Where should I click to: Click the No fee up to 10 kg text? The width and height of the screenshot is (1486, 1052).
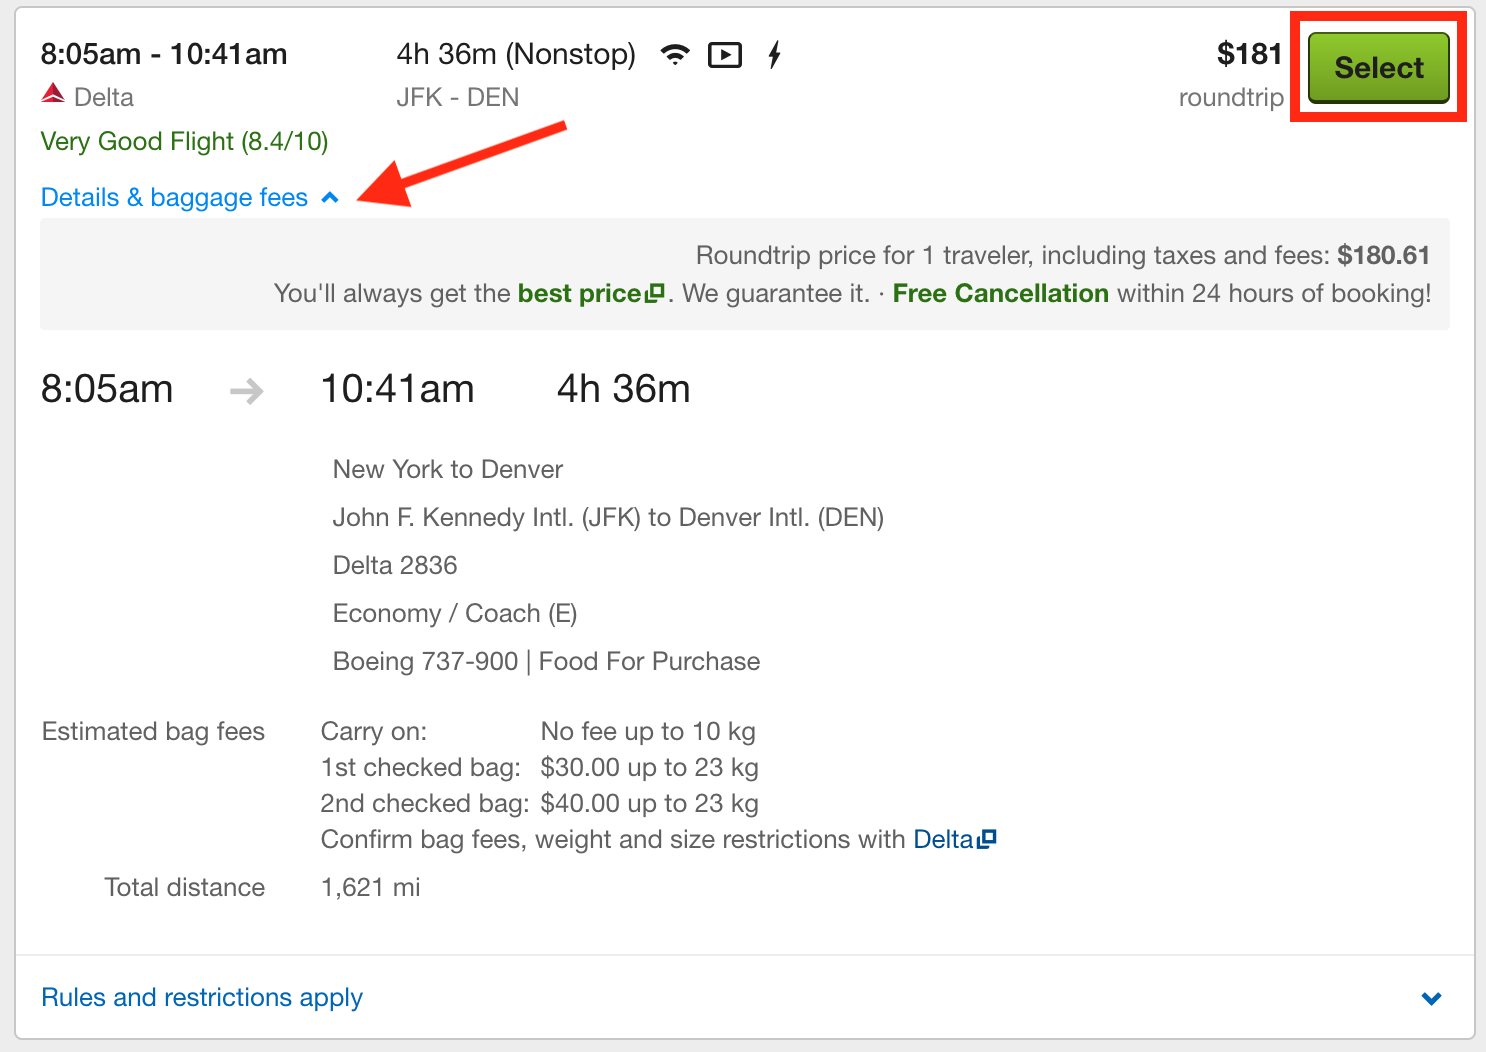coord(648,732)
